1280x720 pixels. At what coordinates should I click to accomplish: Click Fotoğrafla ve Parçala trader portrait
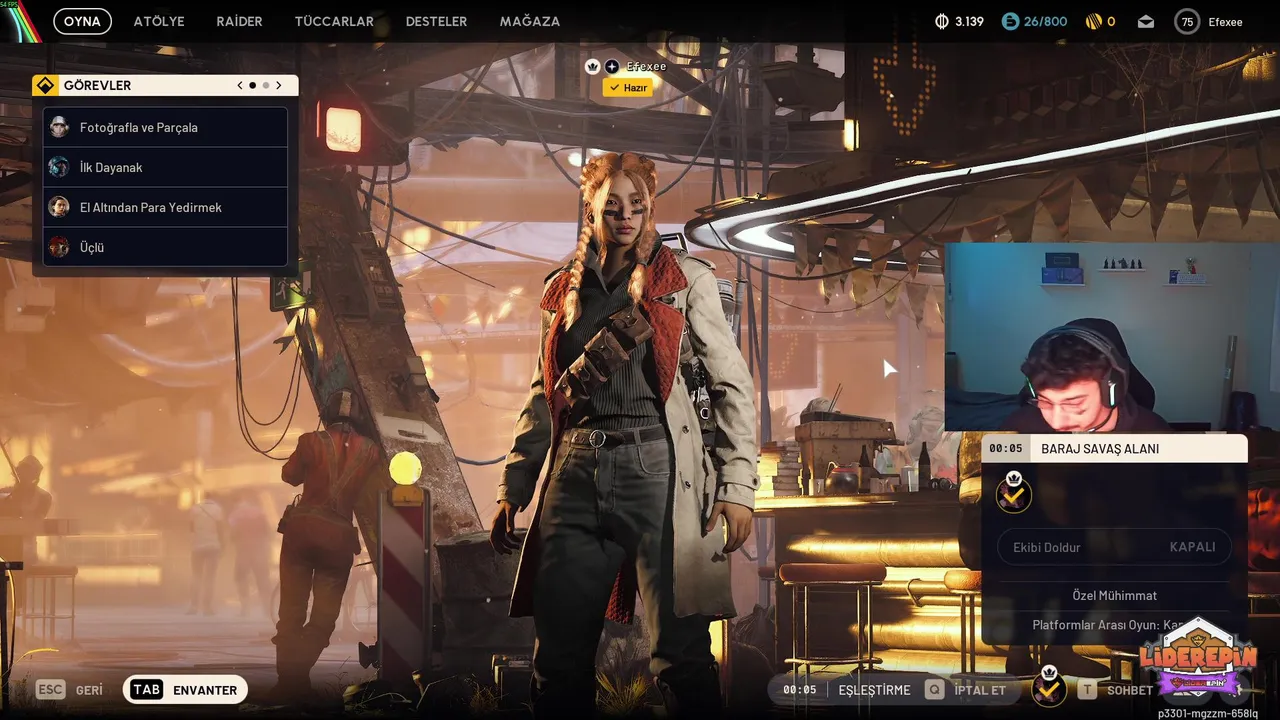[x=60, y=127]
